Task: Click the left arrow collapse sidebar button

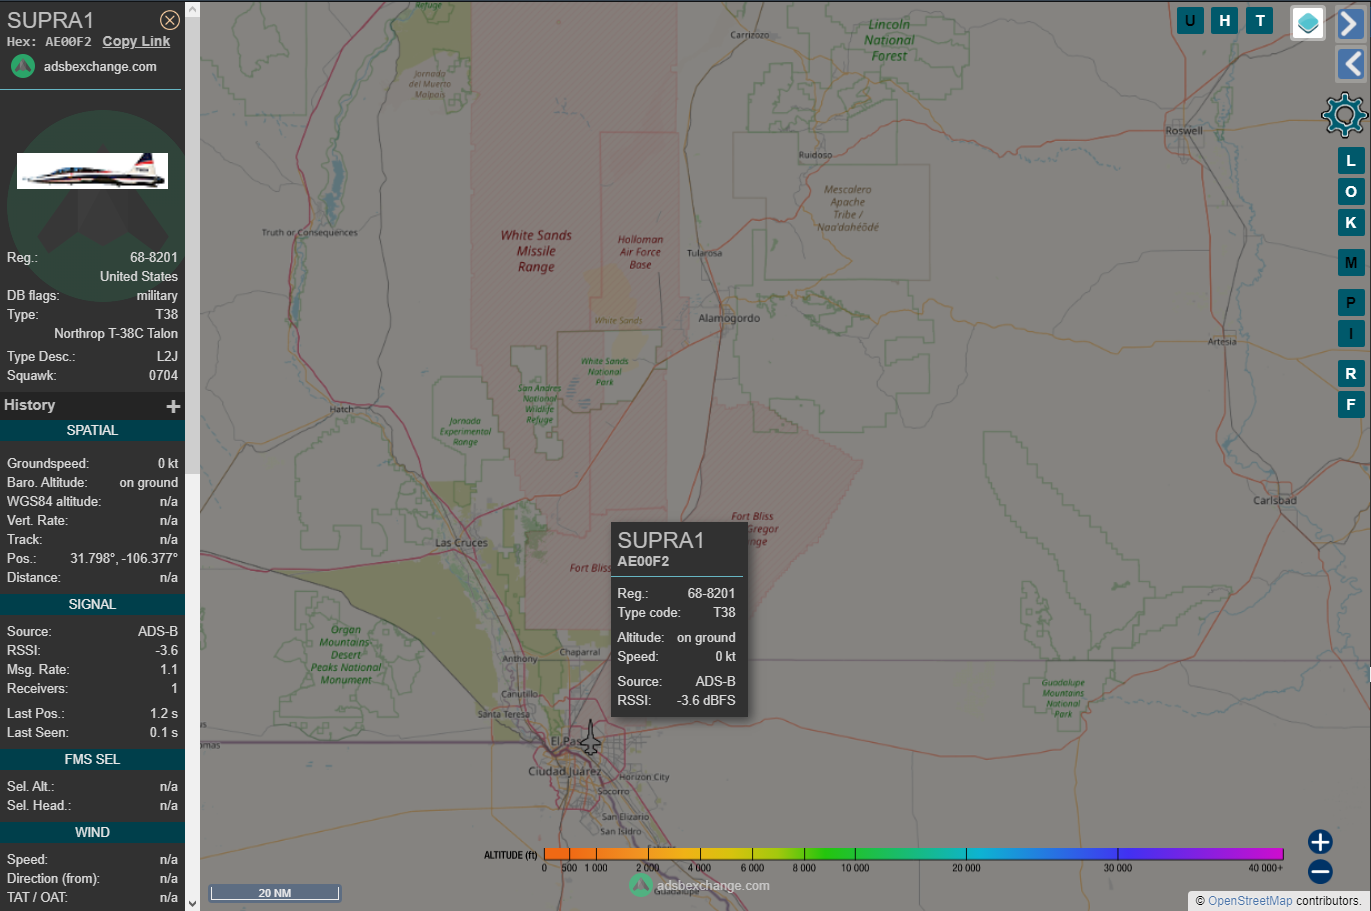Action: point(1351,64)
